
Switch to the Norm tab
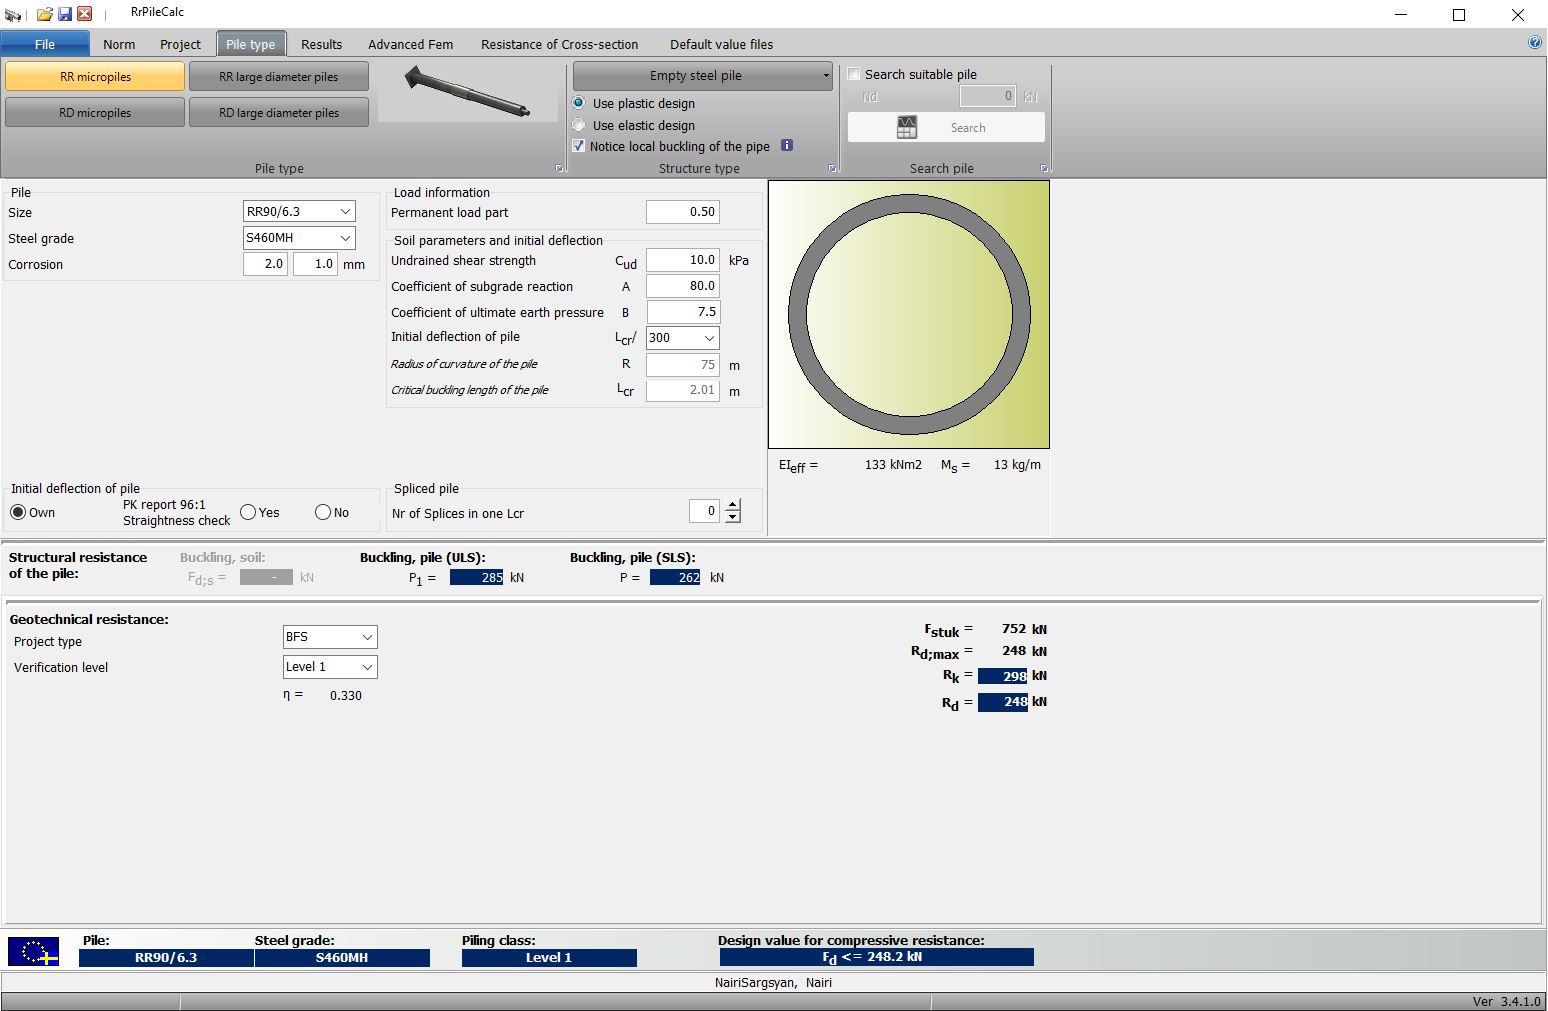[x=119, y=44]
